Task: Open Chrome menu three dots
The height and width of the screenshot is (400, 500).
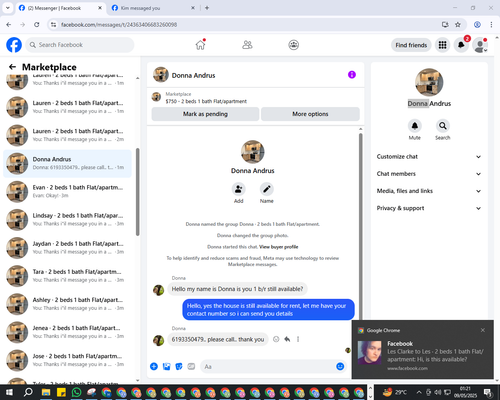Action: (491, 24)
